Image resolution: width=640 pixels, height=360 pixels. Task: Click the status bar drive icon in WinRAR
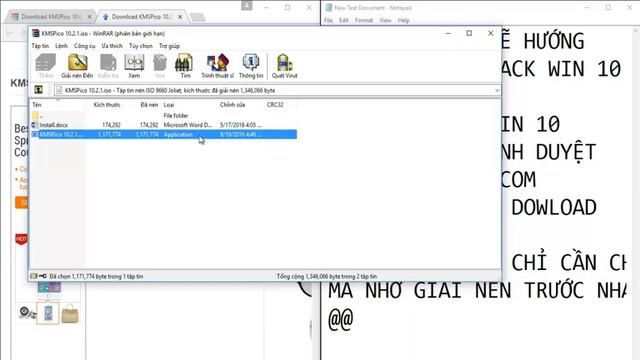pos(34,276)
